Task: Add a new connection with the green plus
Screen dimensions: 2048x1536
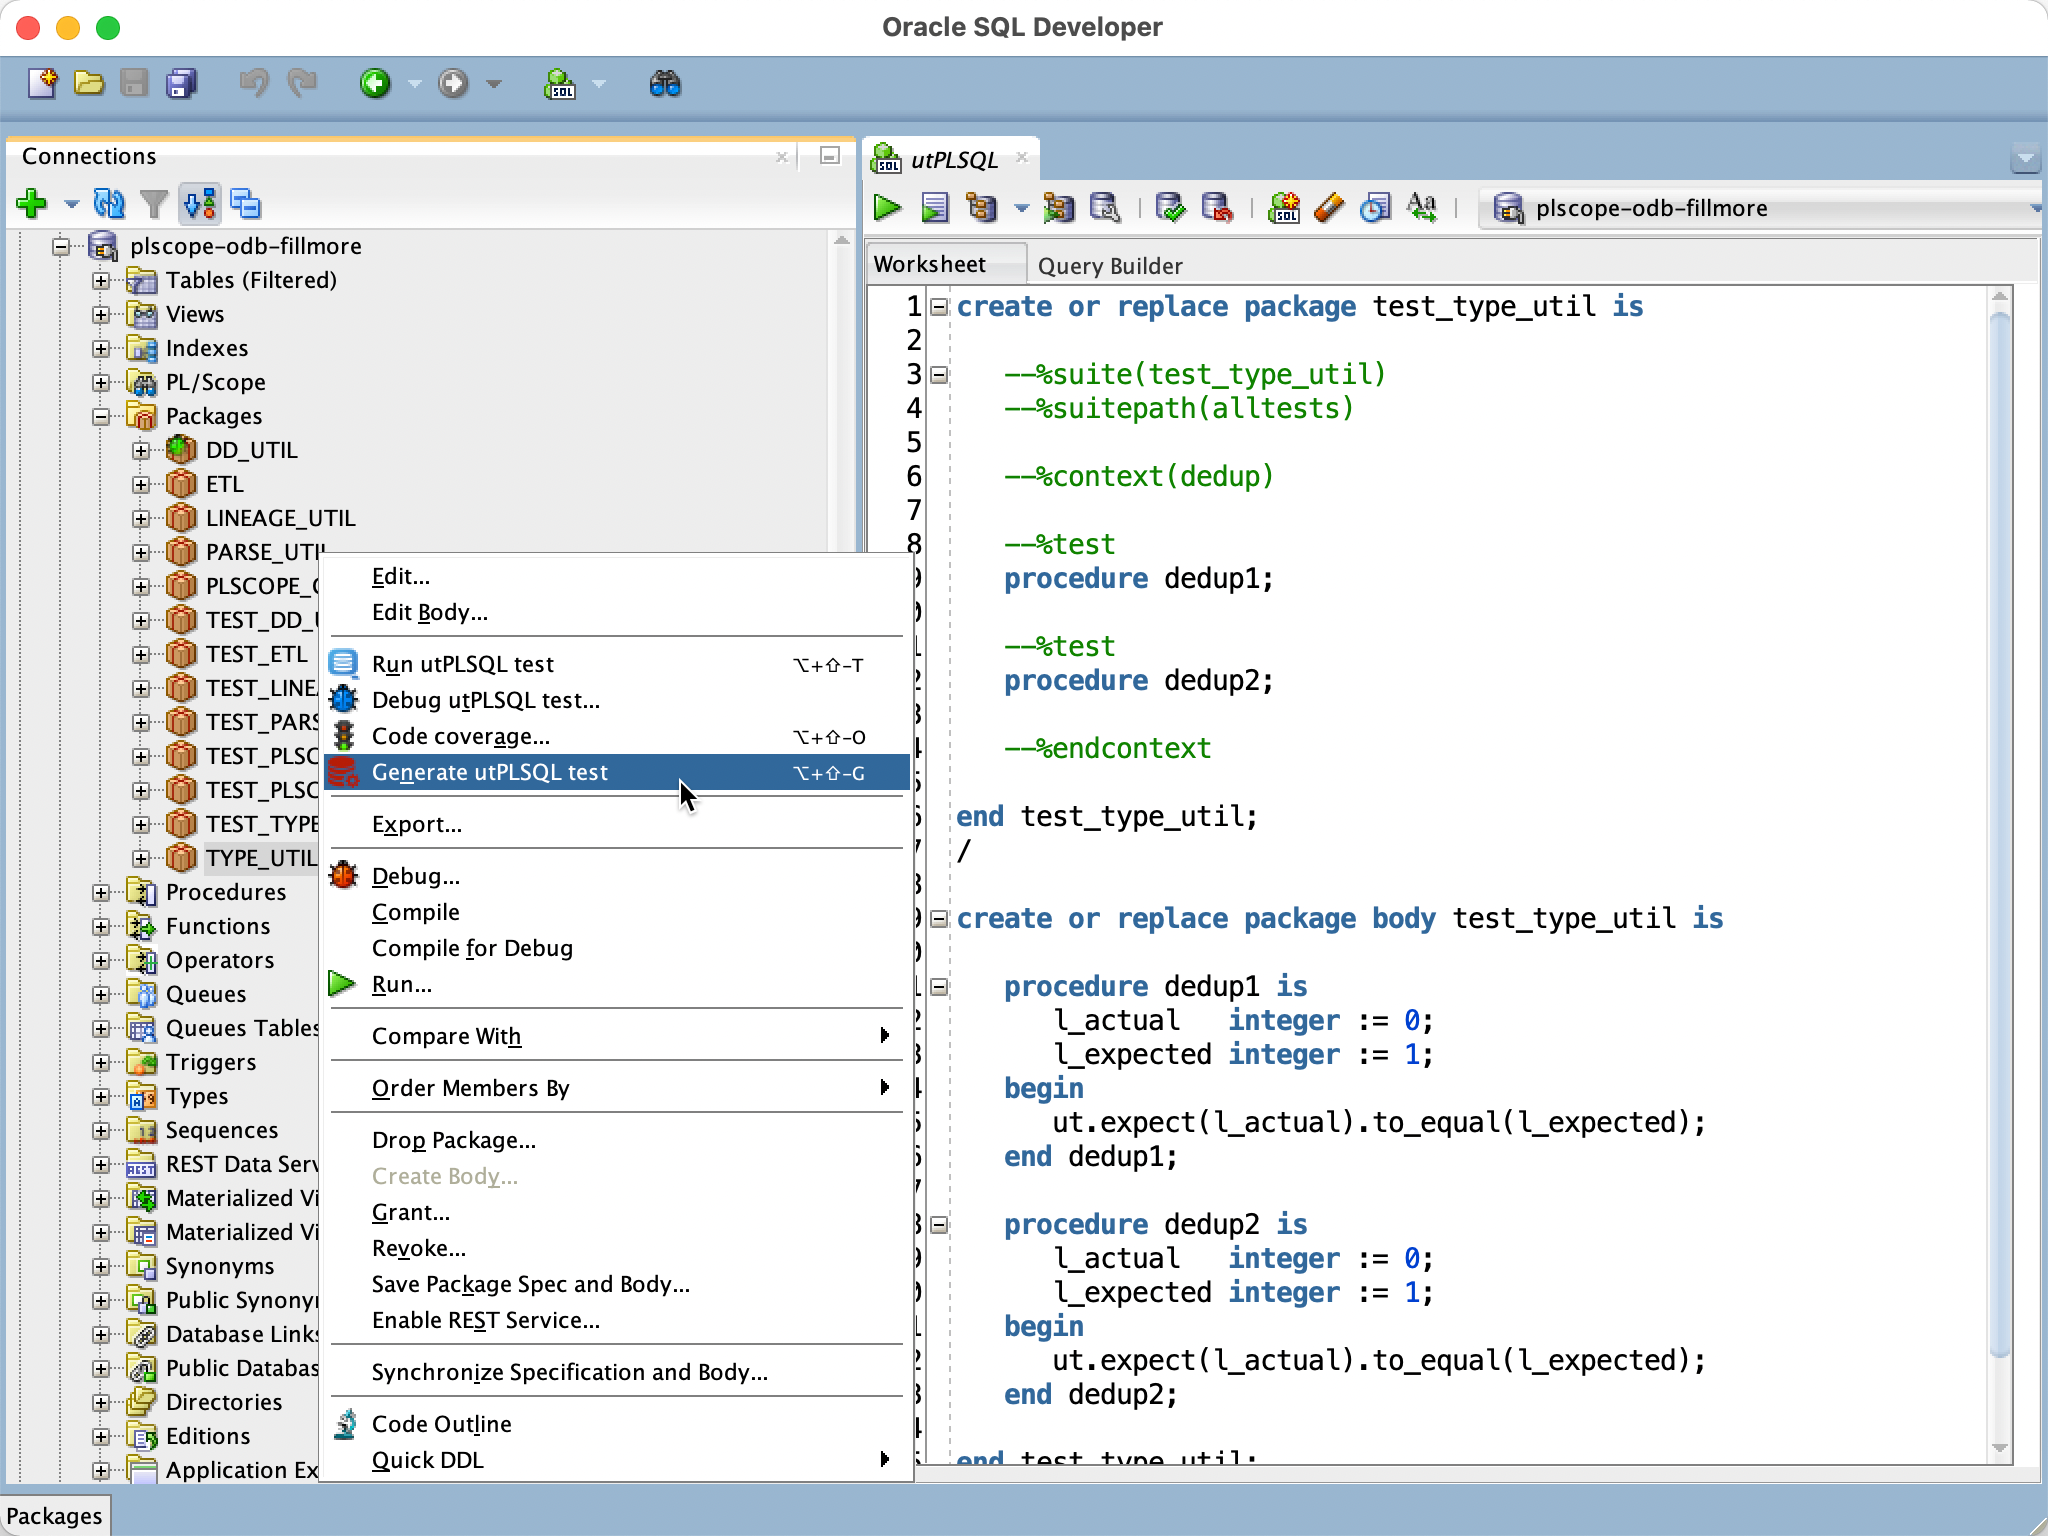Action: 32,204
